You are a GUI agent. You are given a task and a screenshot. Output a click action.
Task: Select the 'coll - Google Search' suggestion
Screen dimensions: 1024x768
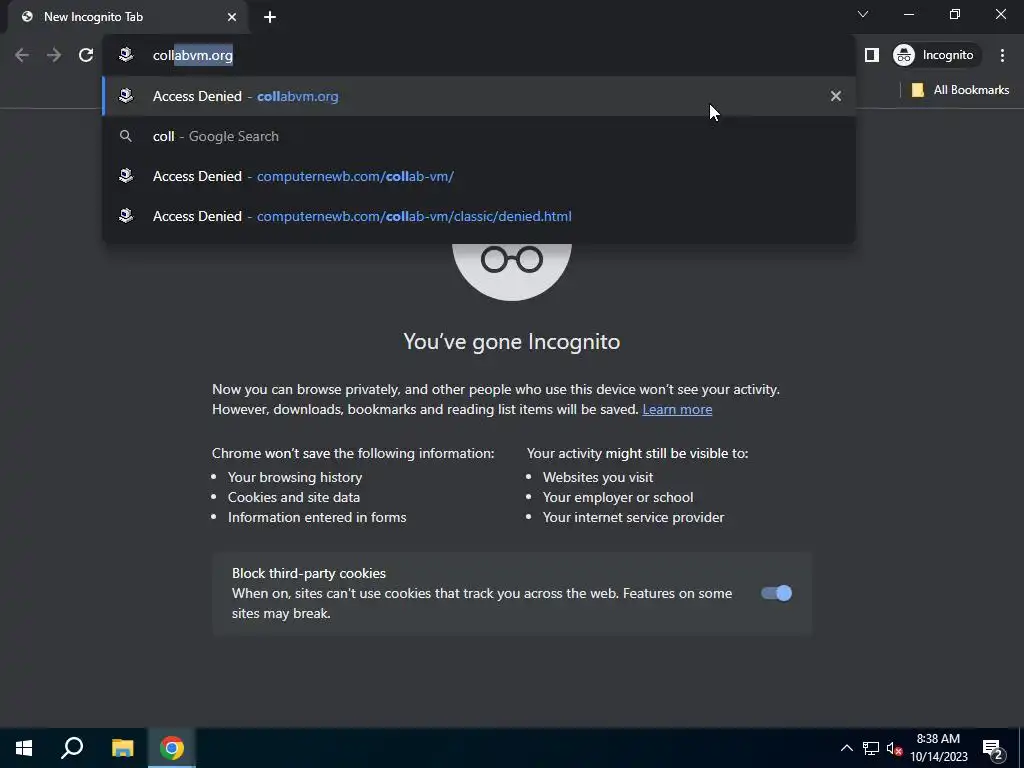[x=479, y=136]
